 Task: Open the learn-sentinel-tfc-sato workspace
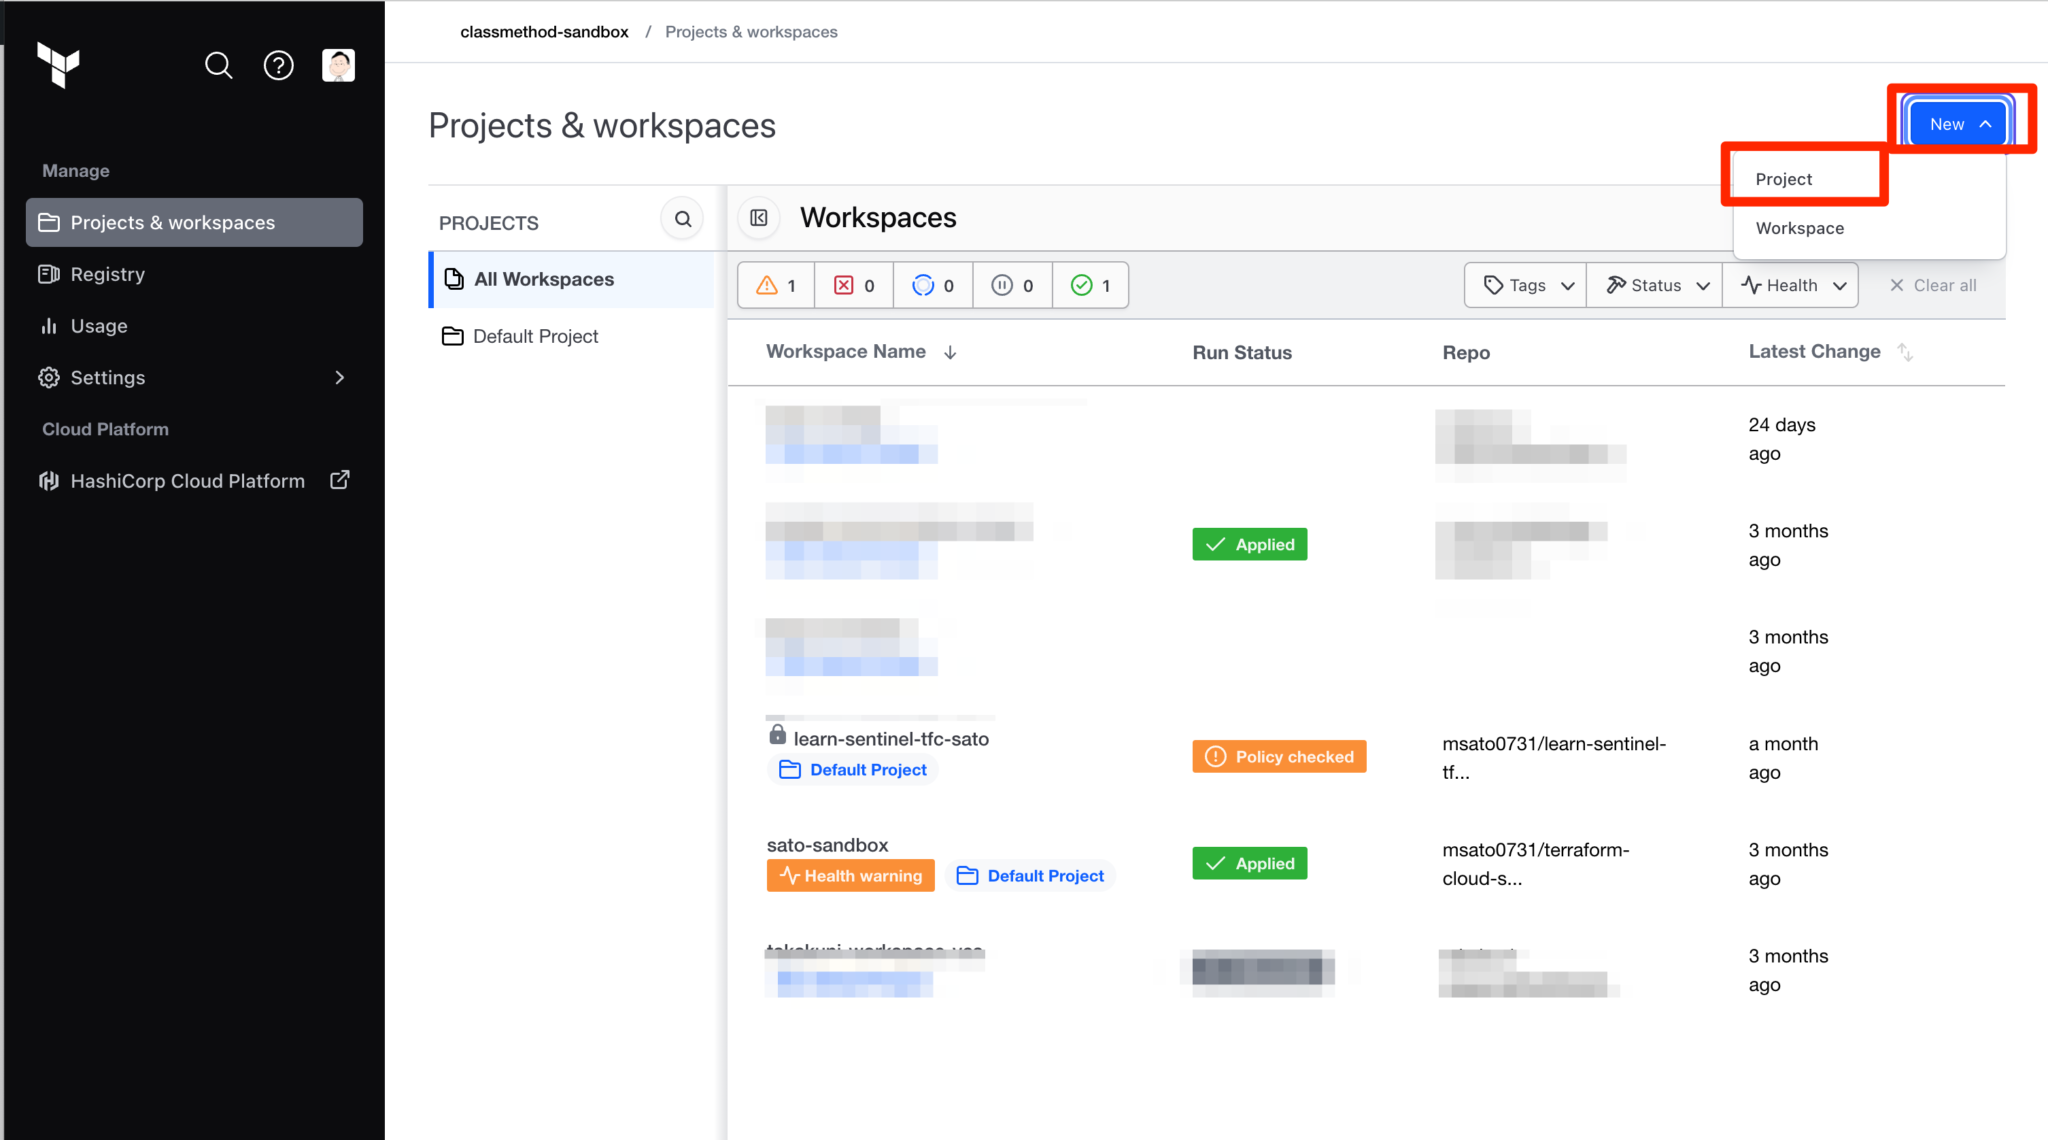point(891,739)
